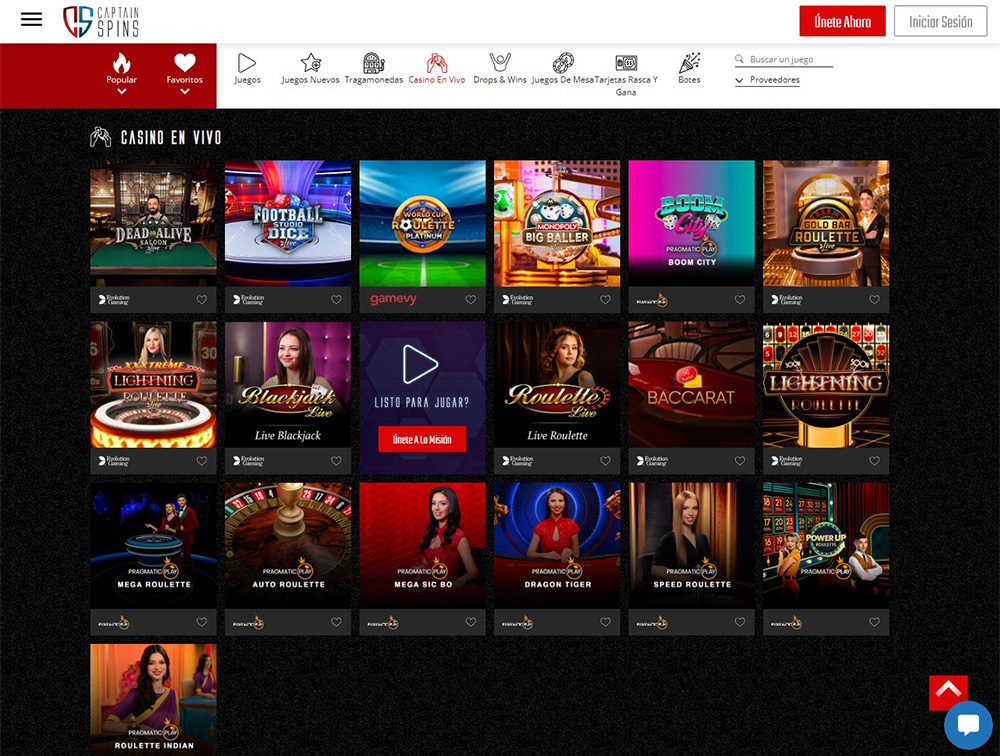Favorite World Cup Roulette Platinum game
The width and height of the screenshot is (1000, 756).
point(471,299)
